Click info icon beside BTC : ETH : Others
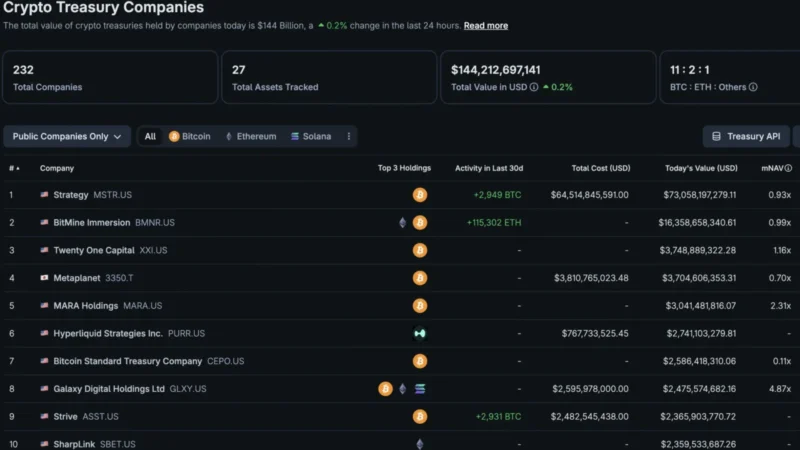The height and width of the screenshot is (450, 800). tap(753, 87)
